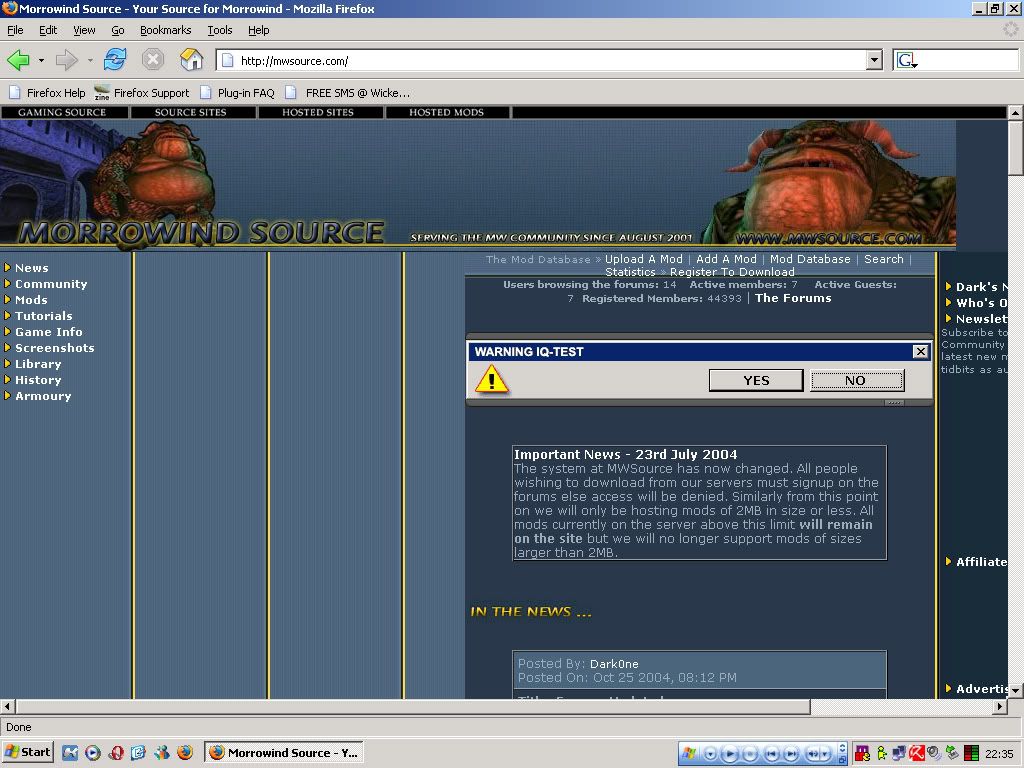1024x768 pixels.
Task: Open the Edit menu
Action: click(48, 30)
